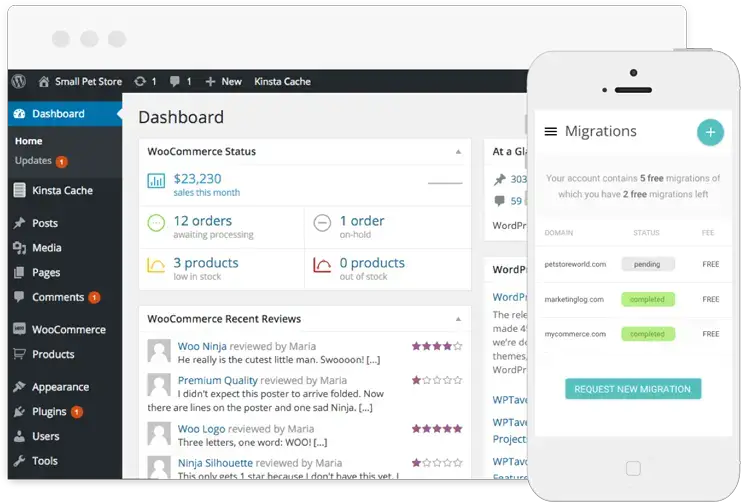Open 0 products out of stock link
This screenshot has height=503, width=750.
372,269
